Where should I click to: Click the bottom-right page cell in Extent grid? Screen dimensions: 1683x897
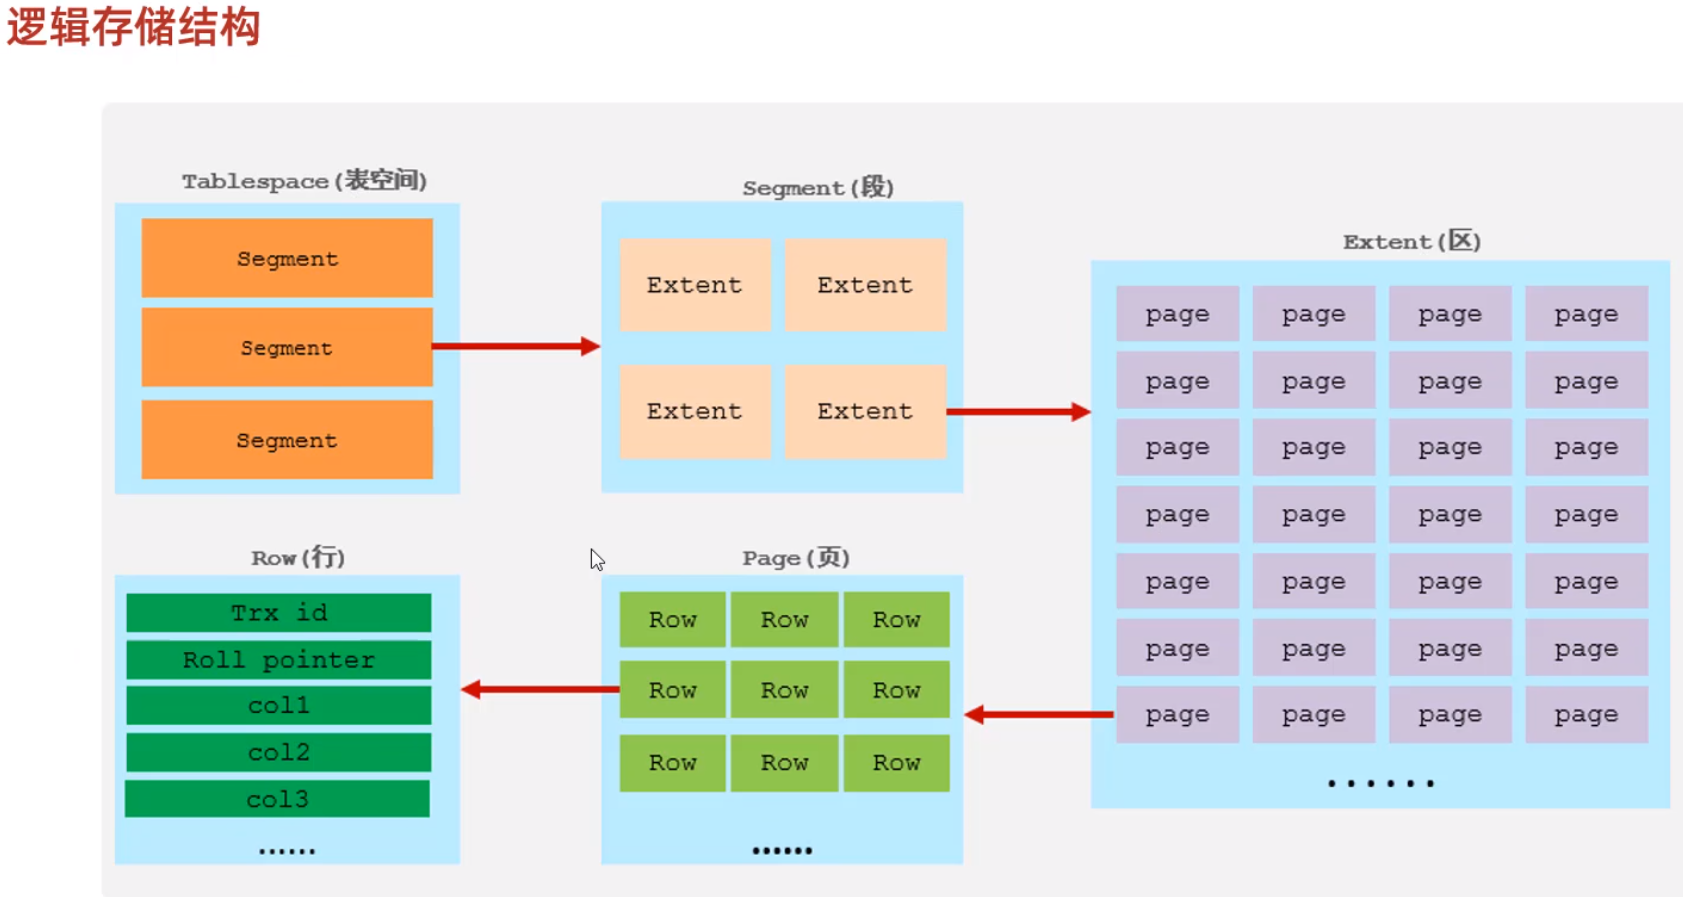pos(1587,715)
